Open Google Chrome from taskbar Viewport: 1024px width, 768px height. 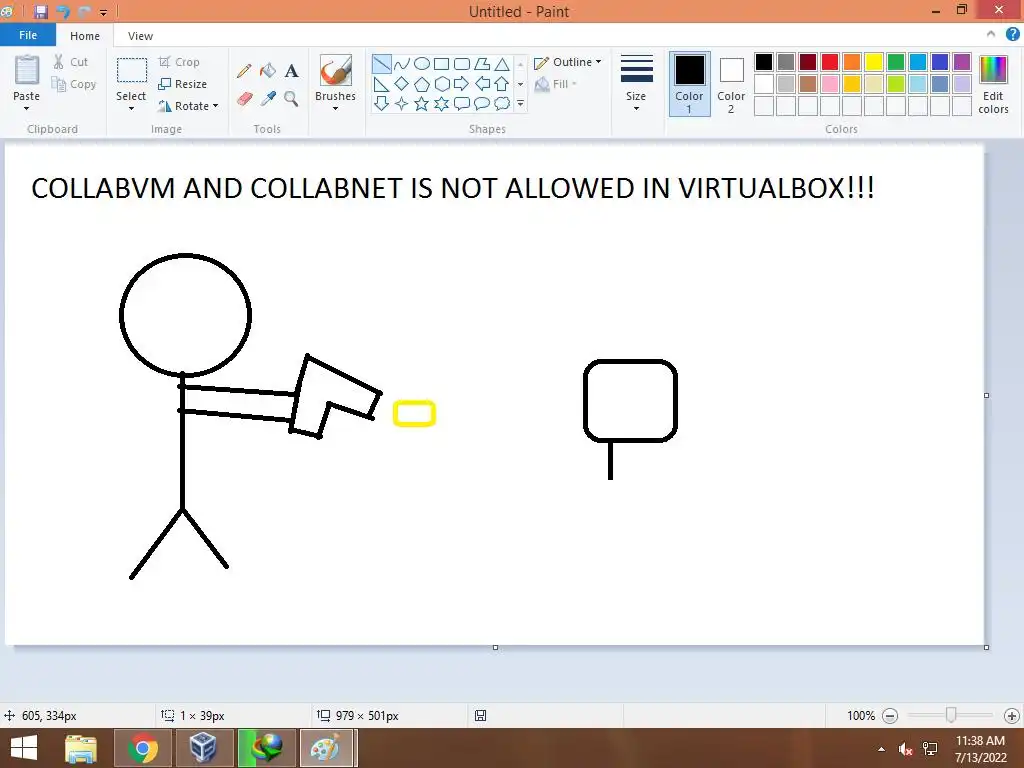143,748
